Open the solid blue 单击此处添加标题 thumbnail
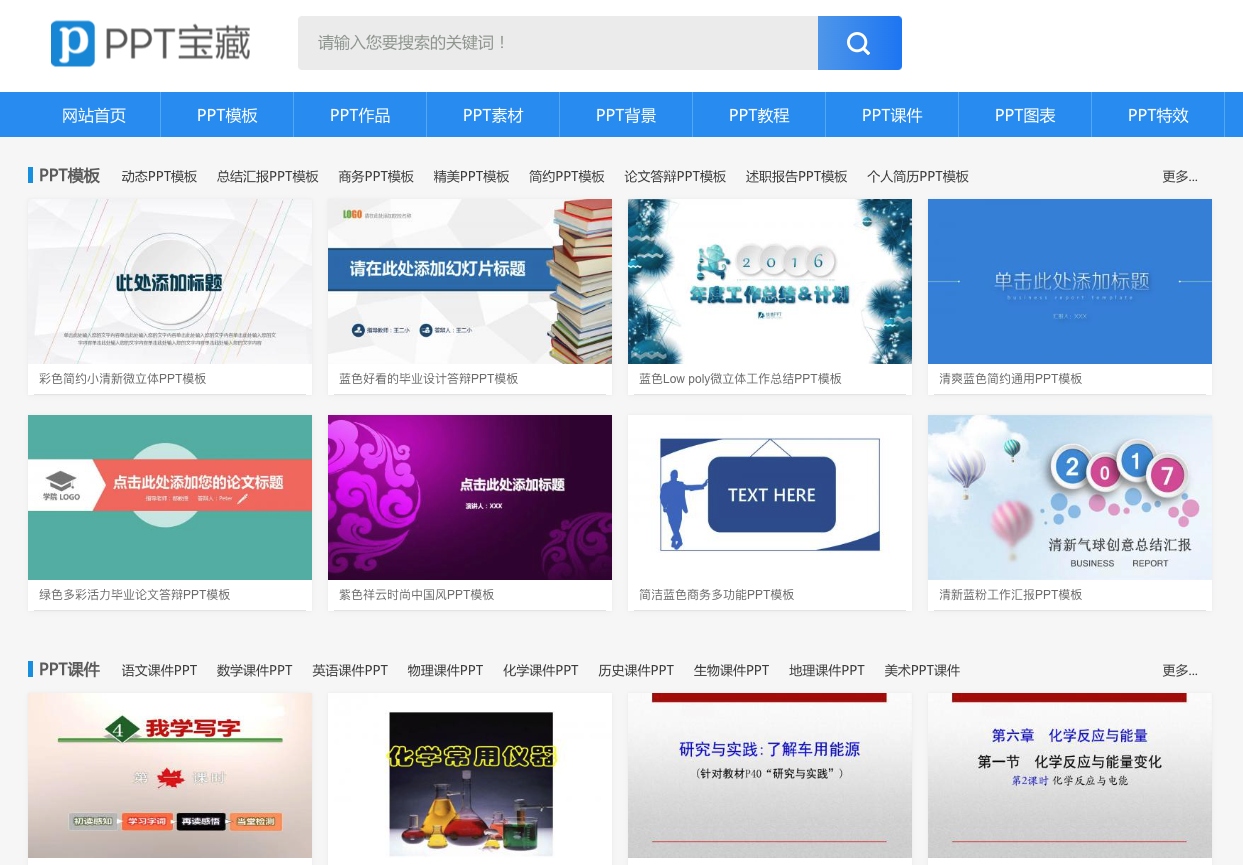 [x=1070, y=281]
